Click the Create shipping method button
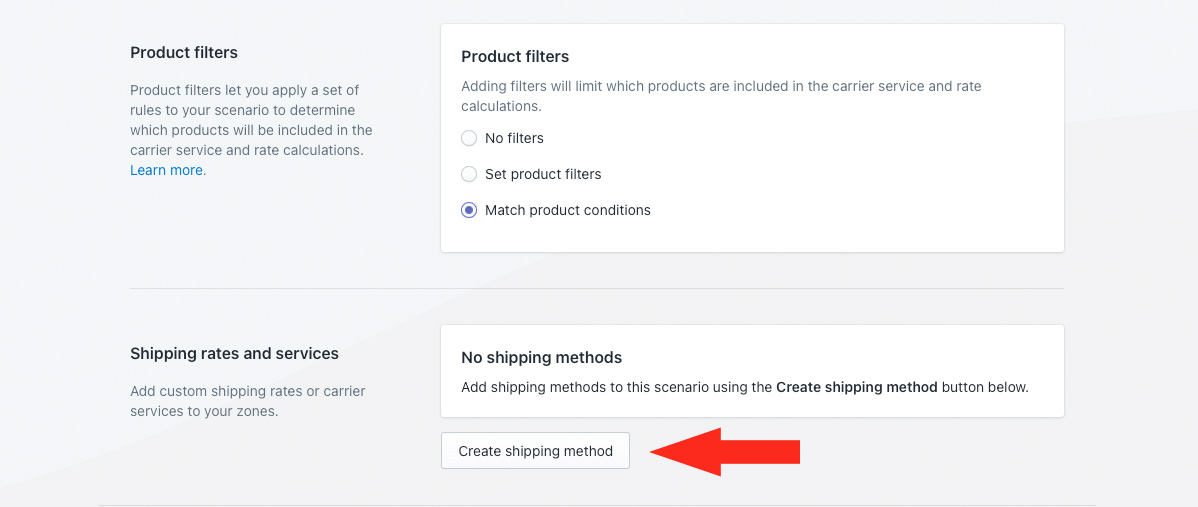Image resolution: width=1198 pixels, height=507 pixels. 535,451
